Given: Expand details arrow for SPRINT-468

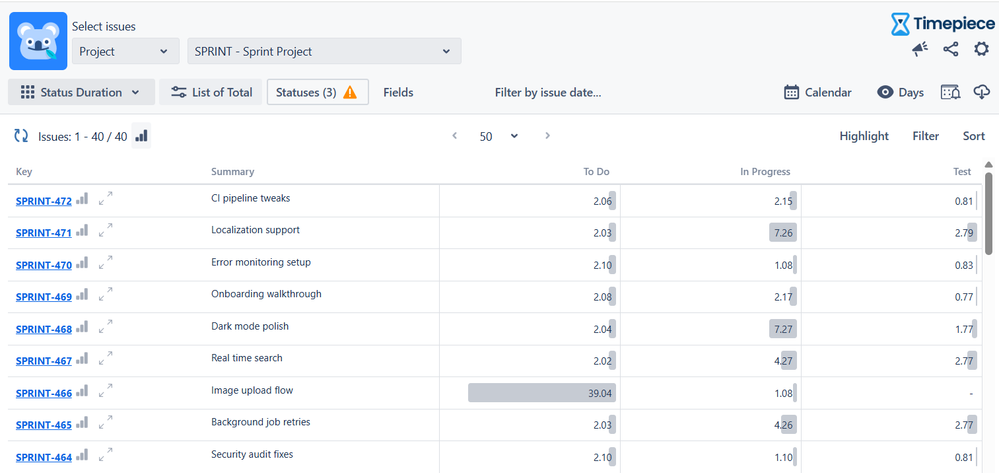Looking at the screenshot, I should [106, 326].
